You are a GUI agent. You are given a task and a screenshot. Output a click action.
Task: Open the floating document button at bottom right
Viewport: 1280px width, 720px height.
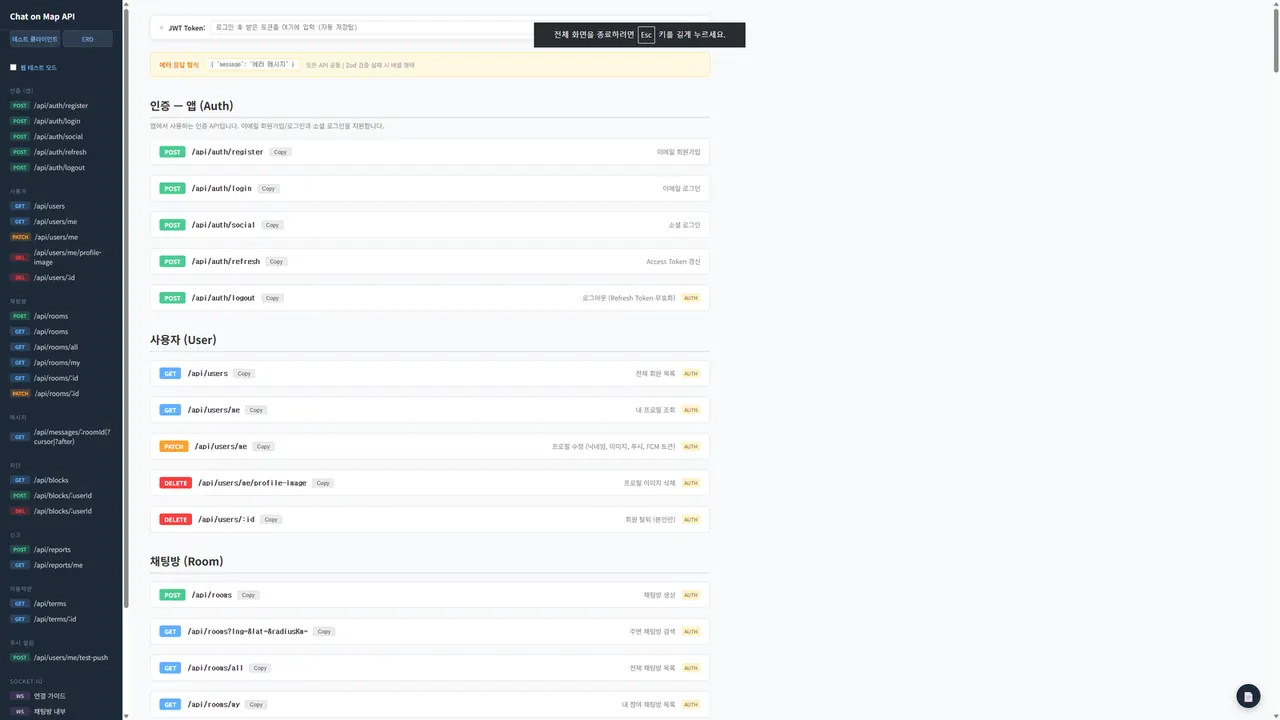tap(1248, 696)
